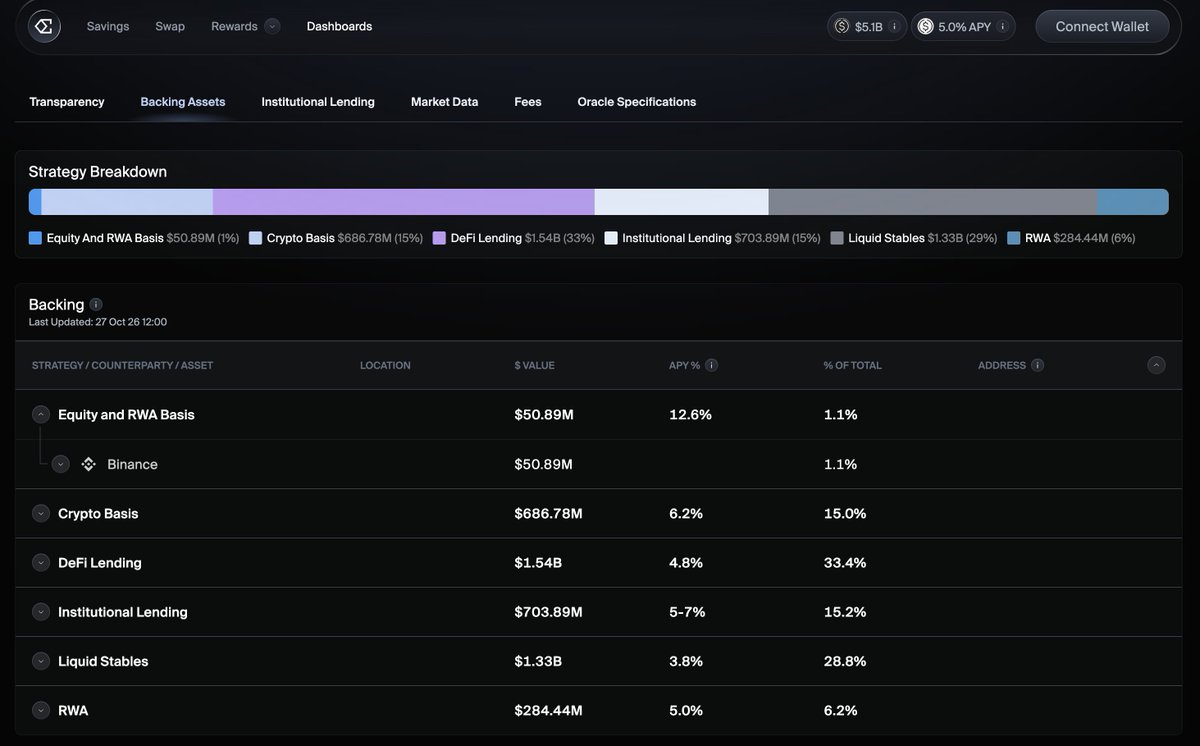1200x746 pixels.
Task: Click the $1.54B DeFi Lending value cell
Action: click(x=538, y=563)
